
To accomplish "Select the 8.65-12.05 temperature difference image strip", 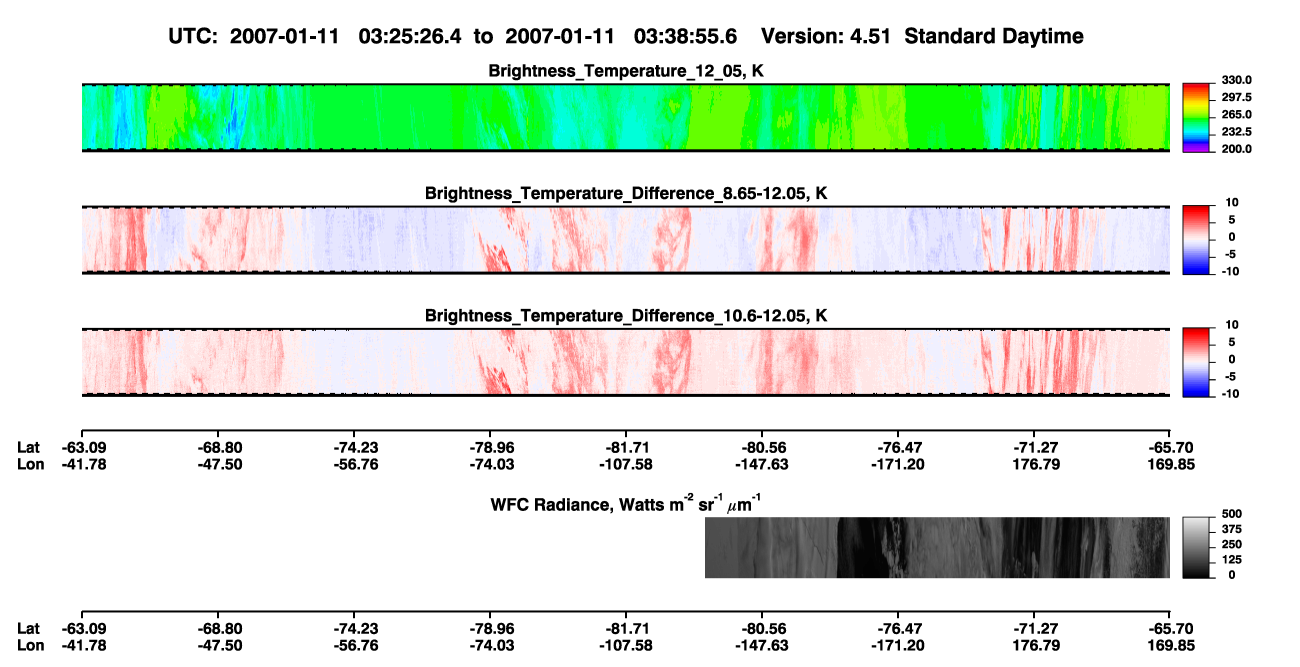I will pyautogui.click(x=625, y=239).
